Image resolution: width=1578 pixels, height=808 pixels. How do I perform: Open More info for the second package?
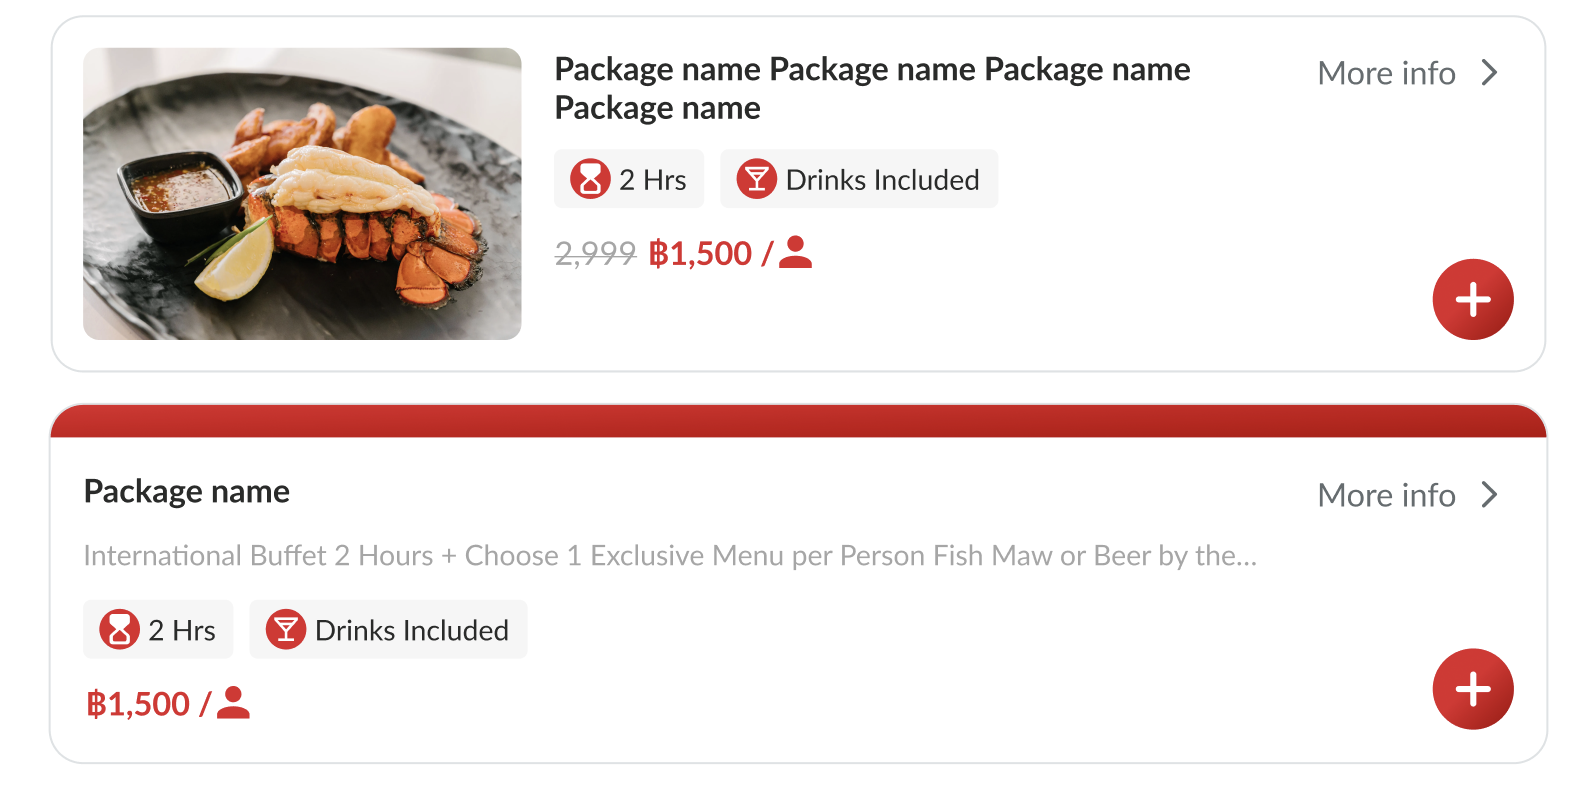[x=1386, y=495]
